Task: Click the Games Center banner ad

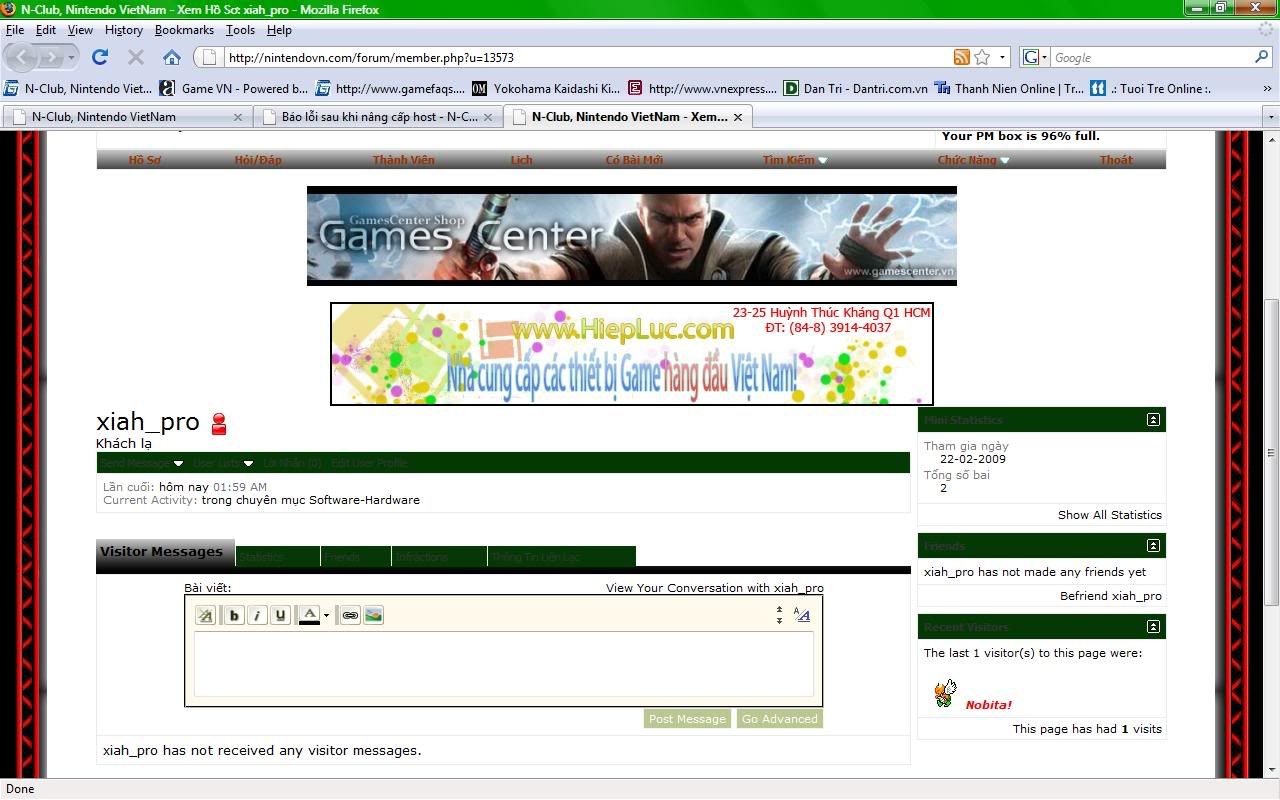Action: coord(632,235)
